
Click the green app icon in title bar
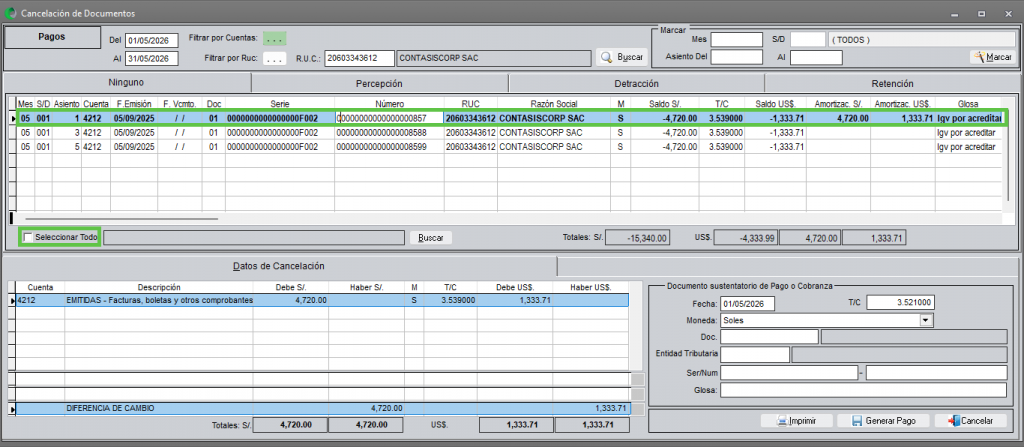(10, 13)
